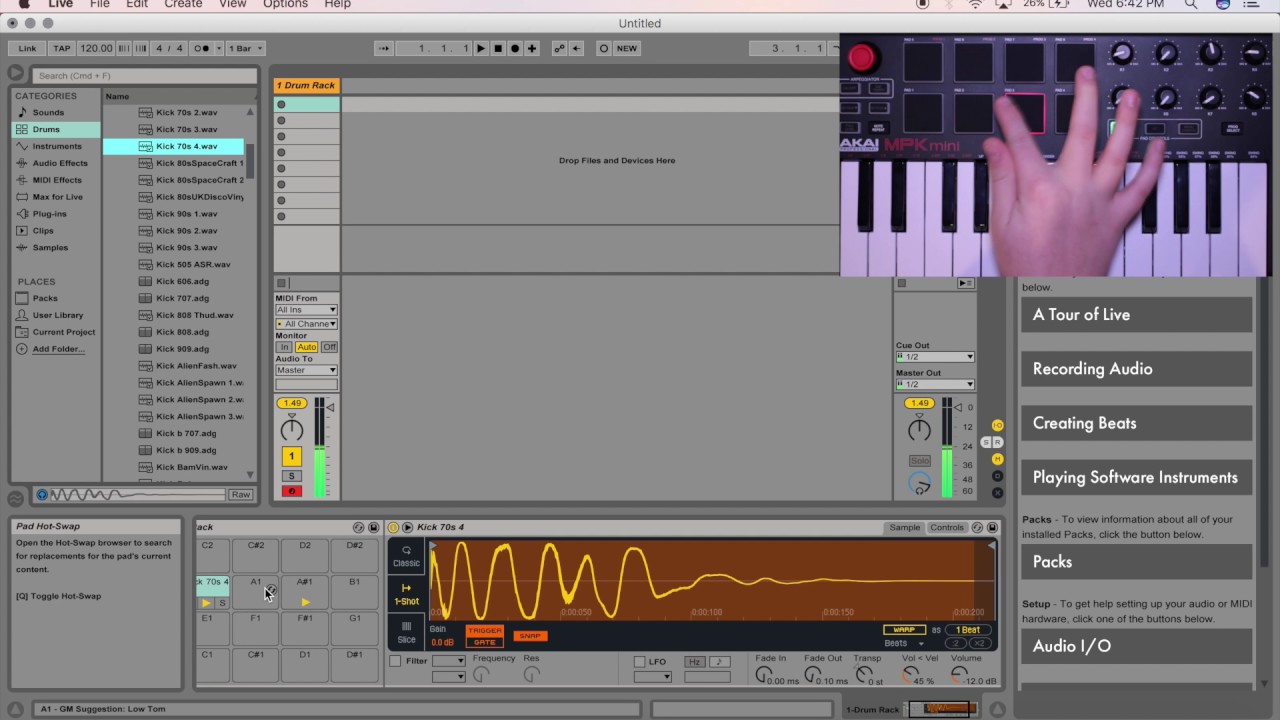Select Classic playback mode in Simpler
1280x720 pixels.
(x=406, y=556)
